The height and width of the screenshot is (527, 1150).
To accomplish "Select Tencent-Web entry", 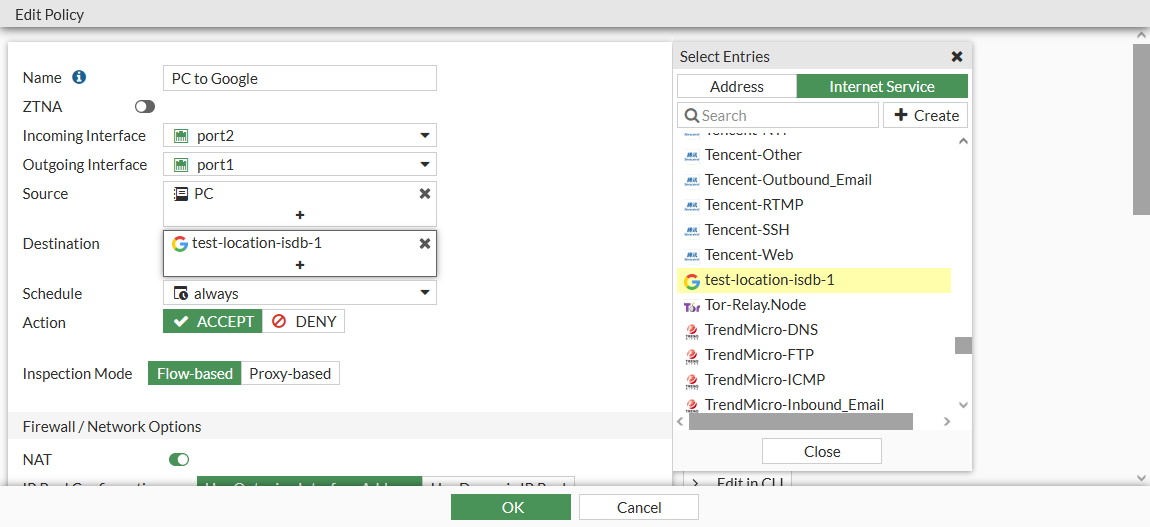I will [814, 254].
